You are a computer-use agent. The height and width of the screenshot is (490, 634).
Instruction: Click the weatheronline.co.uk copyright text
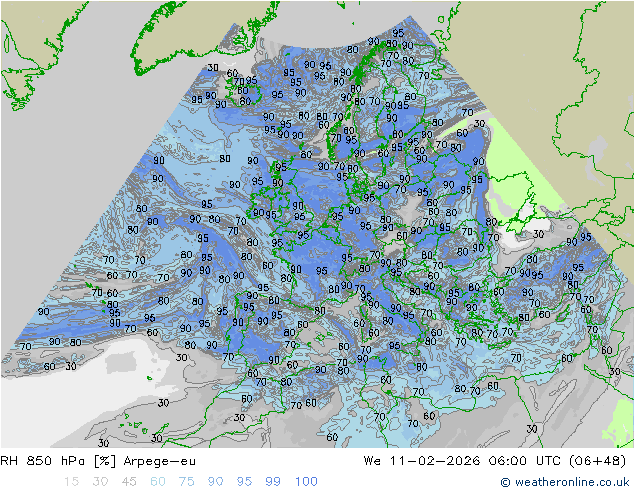pyautogui.click(x=565, y=482)
